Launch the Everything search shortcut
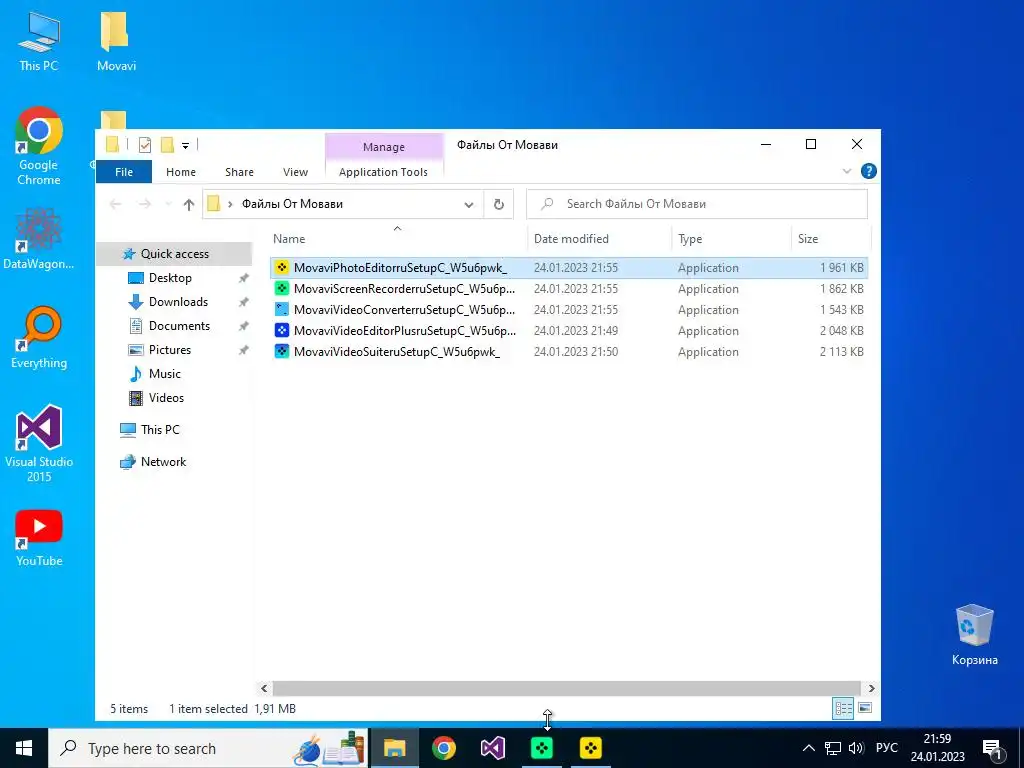1024x768 pixels. (39, 338)
